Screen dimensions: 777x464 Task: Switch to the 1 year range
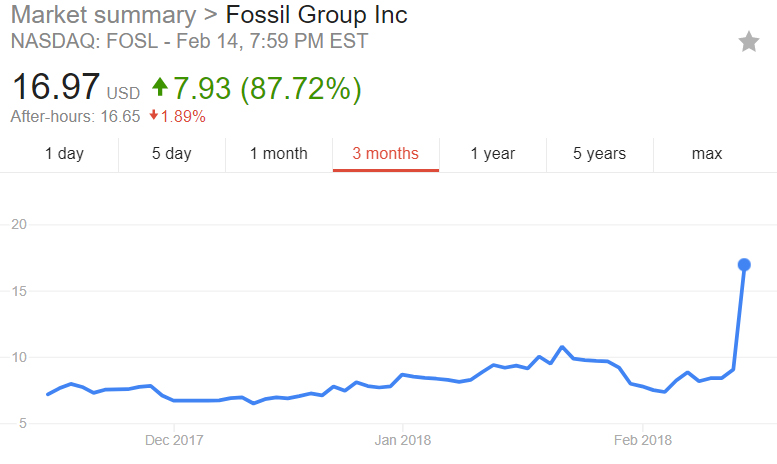493,154
